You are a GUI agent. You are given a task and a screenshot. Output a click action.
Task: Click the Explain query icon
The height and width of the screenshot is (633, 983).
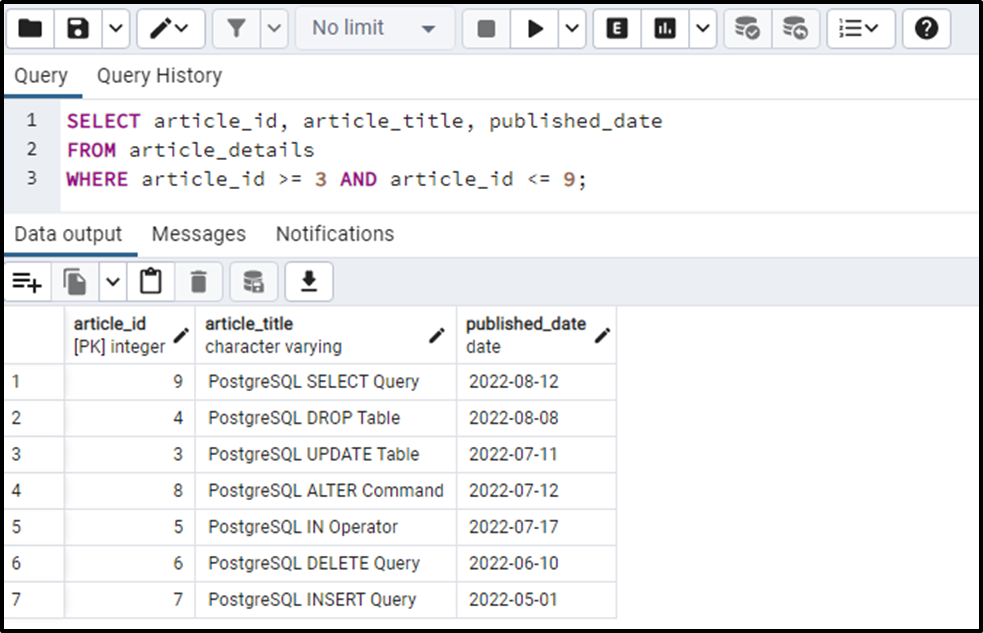tap(617, 29)
